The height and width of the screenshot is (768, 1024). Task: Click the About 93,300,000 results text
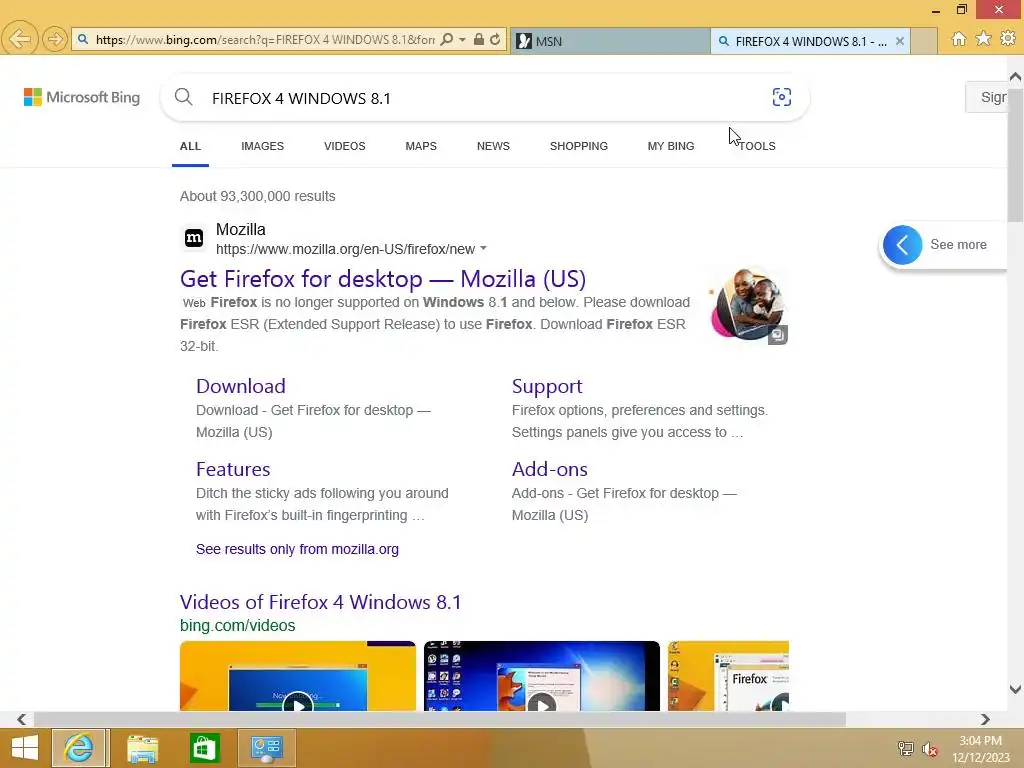[257, 196]
